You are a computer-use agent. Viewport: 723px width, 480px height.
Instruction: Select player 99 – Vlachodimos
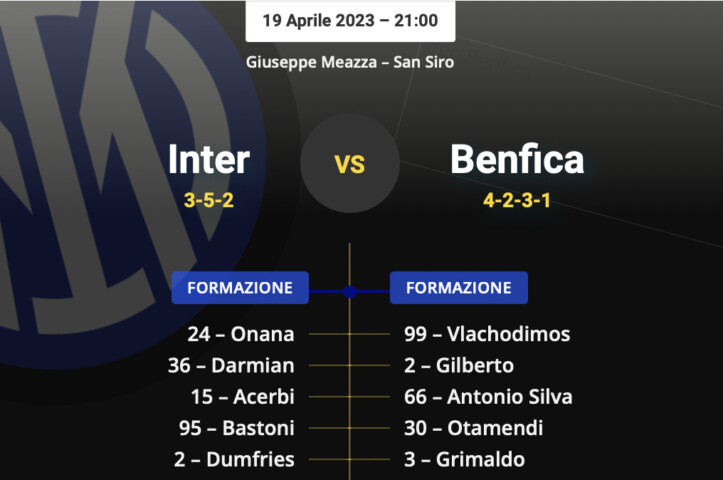487,334
